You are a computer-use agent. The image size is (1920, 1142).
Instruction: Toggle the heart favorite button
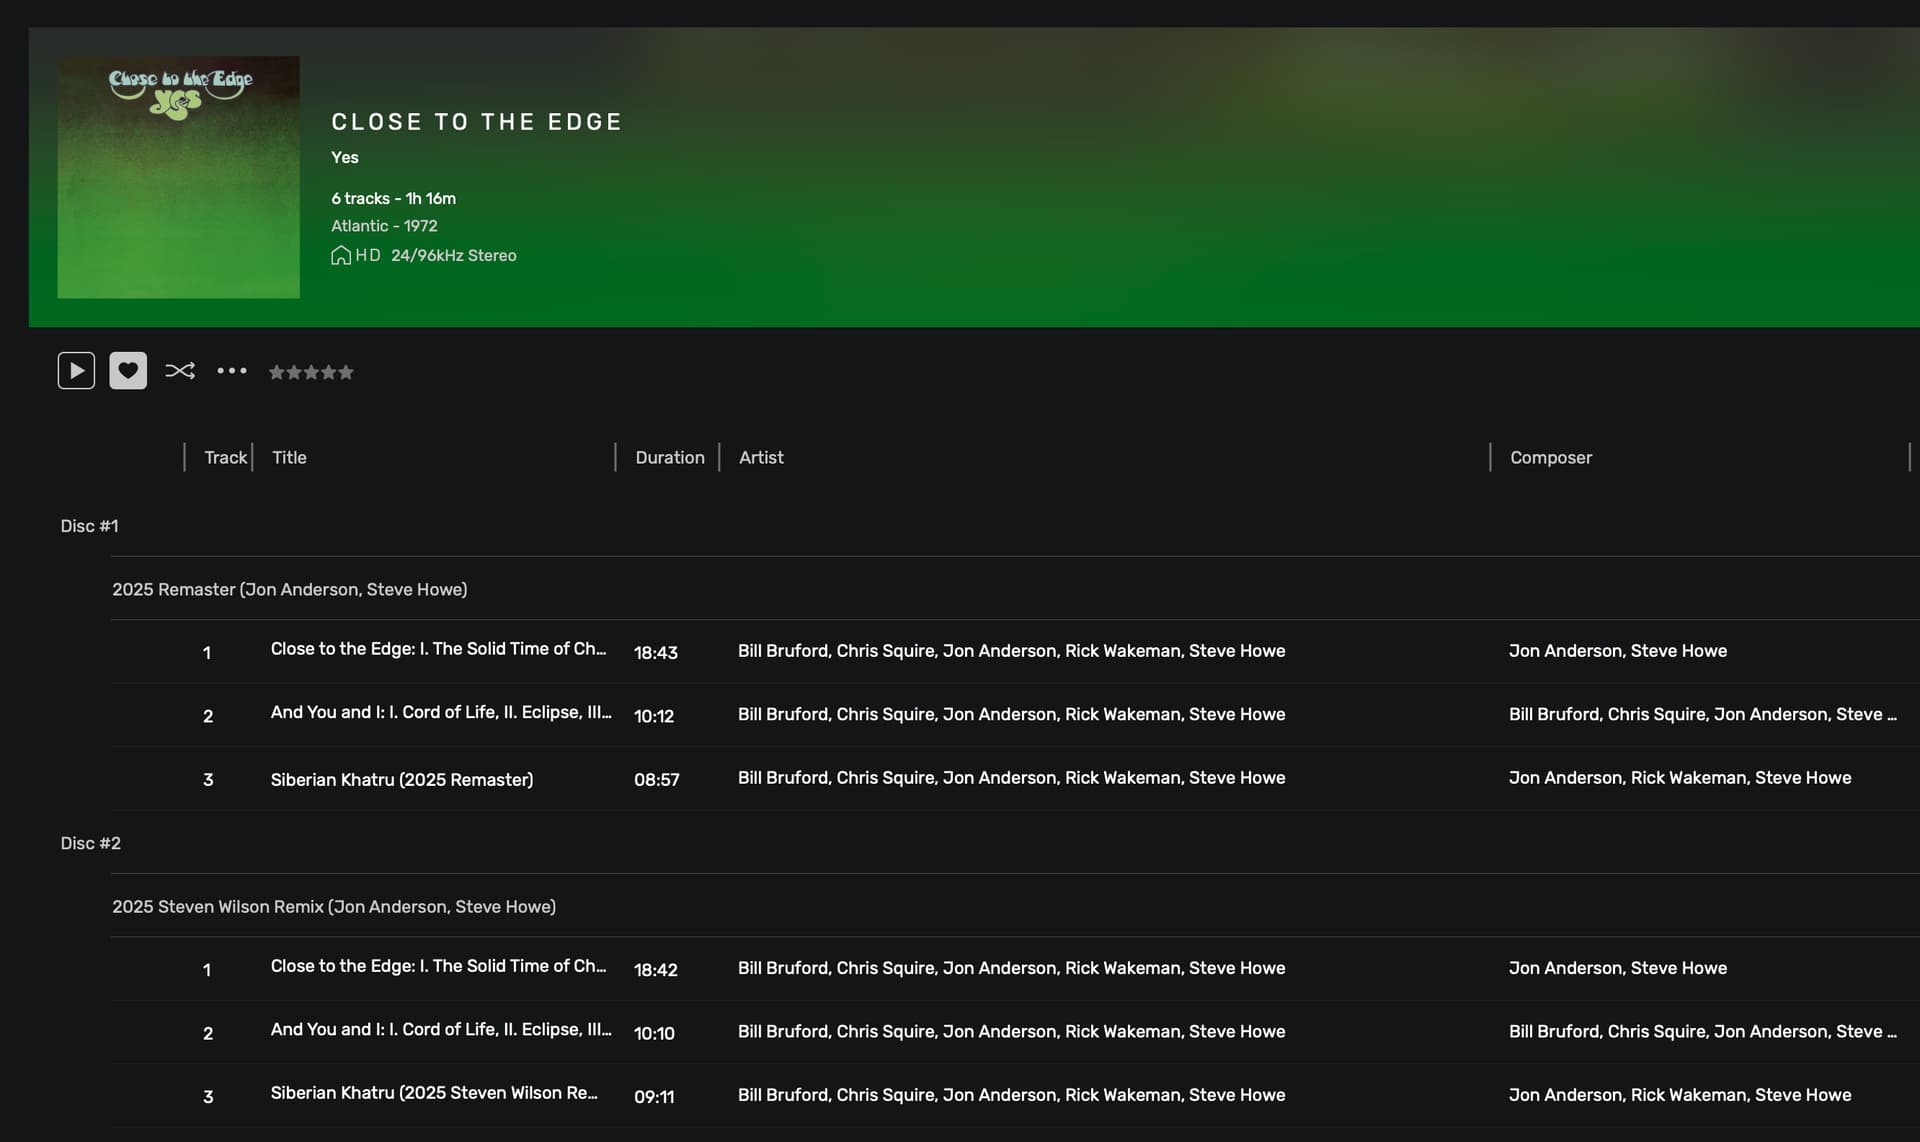coord(128,371)
